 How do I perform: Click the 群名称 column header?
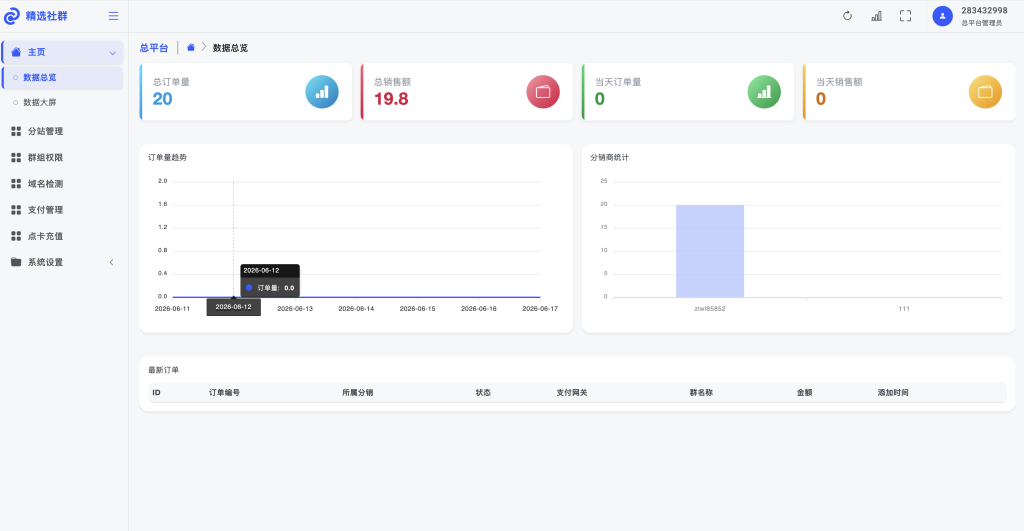701,393
